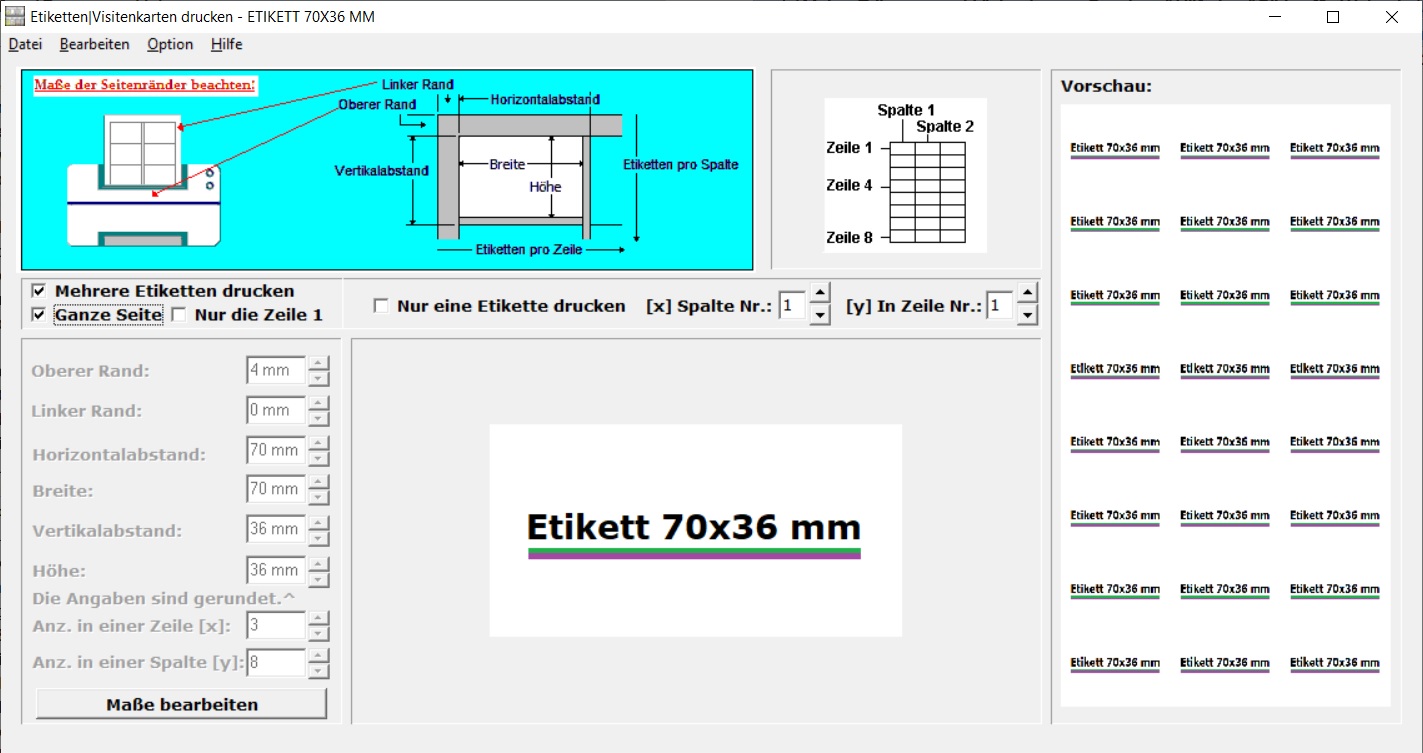Open the Option menu
The image size is (1423, 753).
click(x=170, y=44)
